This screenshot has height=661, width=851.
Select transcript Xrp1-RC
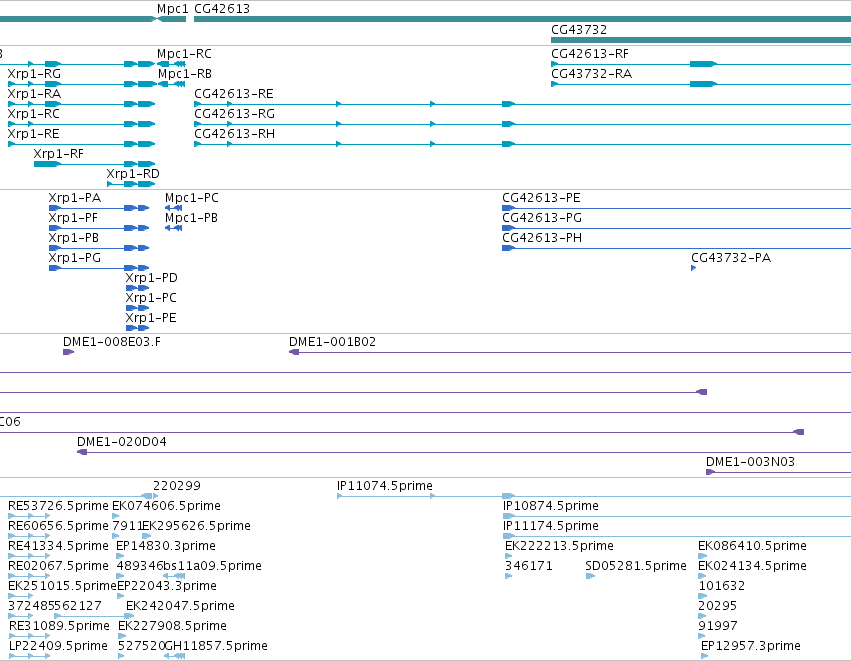[34, 114]
